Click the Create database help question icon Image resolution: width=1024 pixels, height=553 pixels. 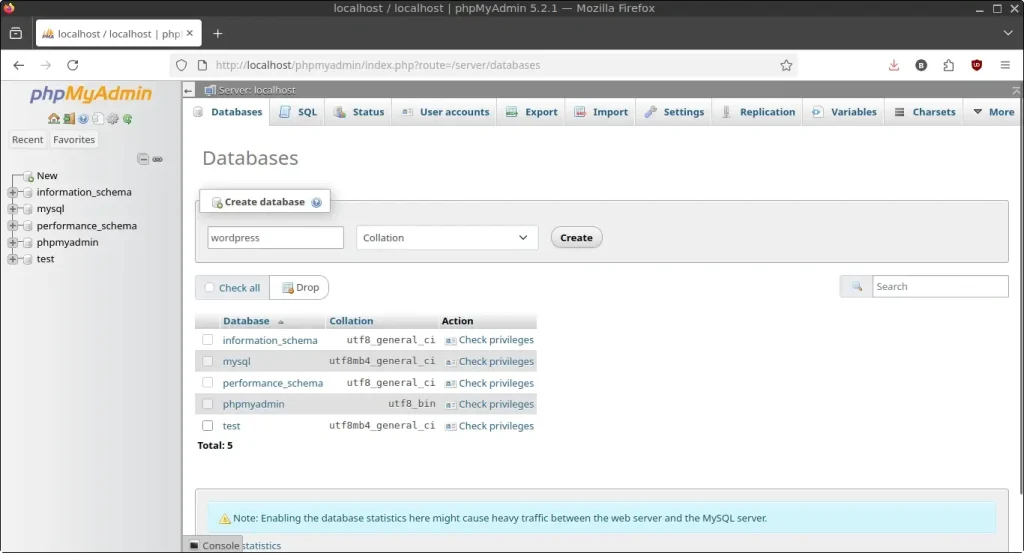pos(316,202)
